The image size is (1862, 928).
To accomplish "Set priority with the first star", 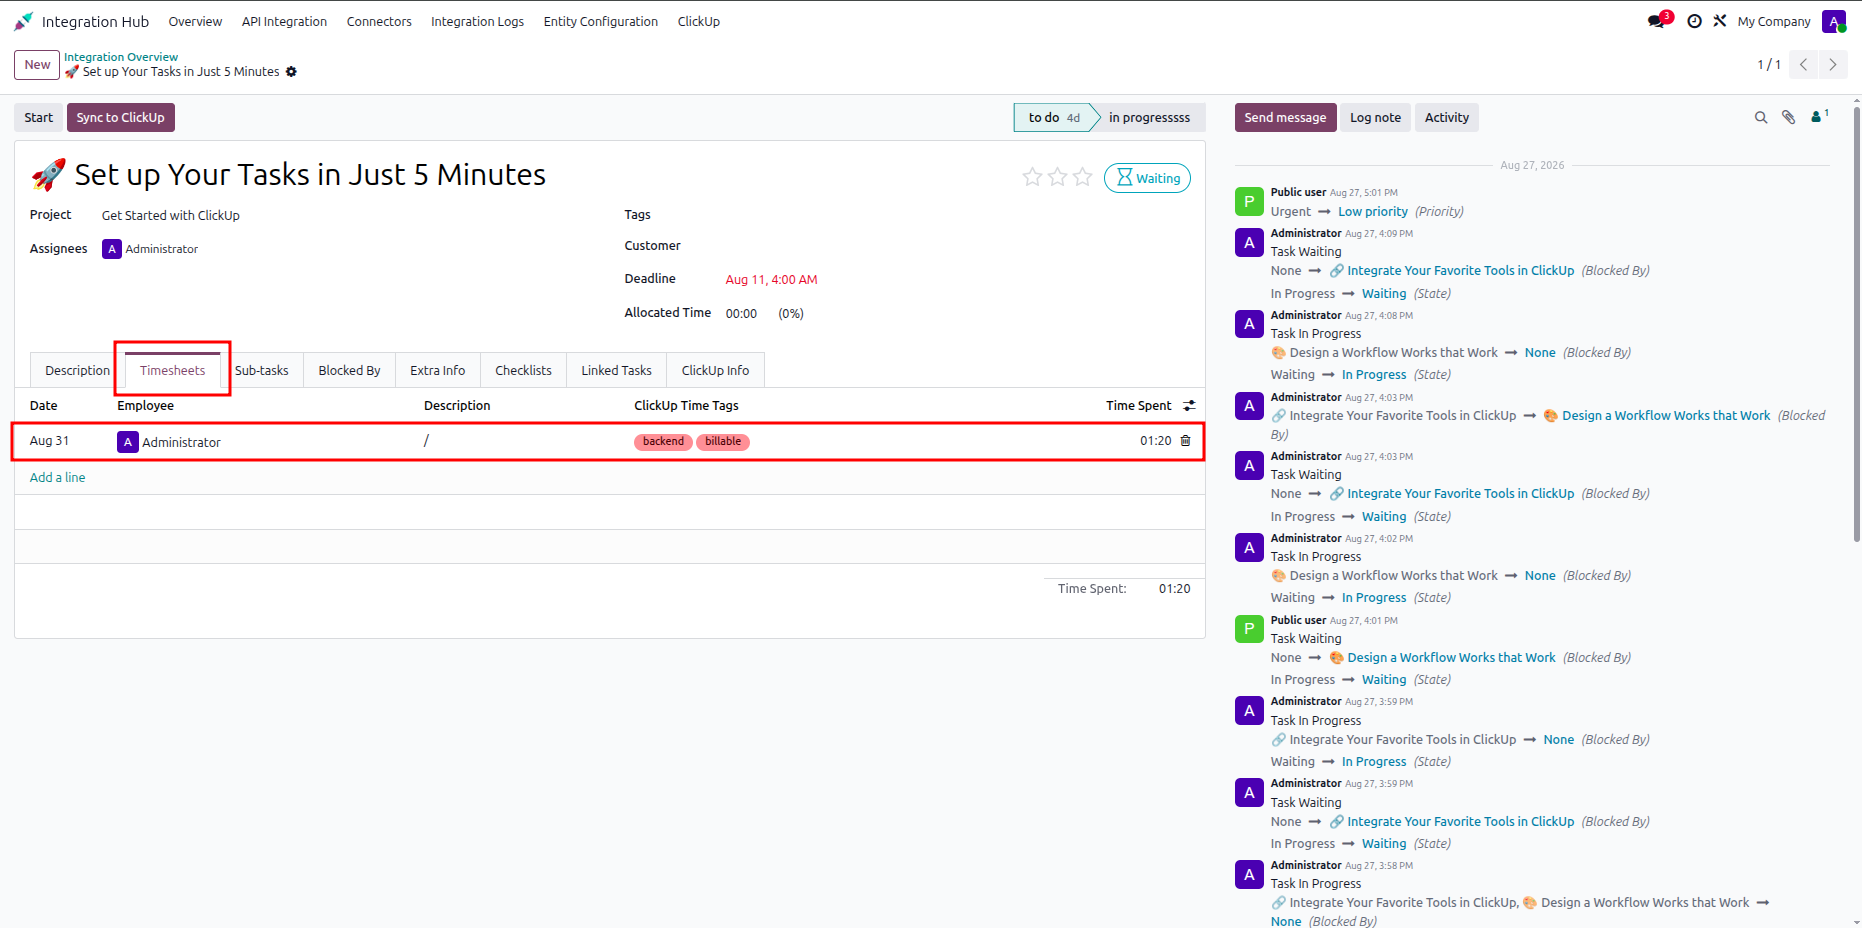I will pyautogui.click(x=1032, y=178).
